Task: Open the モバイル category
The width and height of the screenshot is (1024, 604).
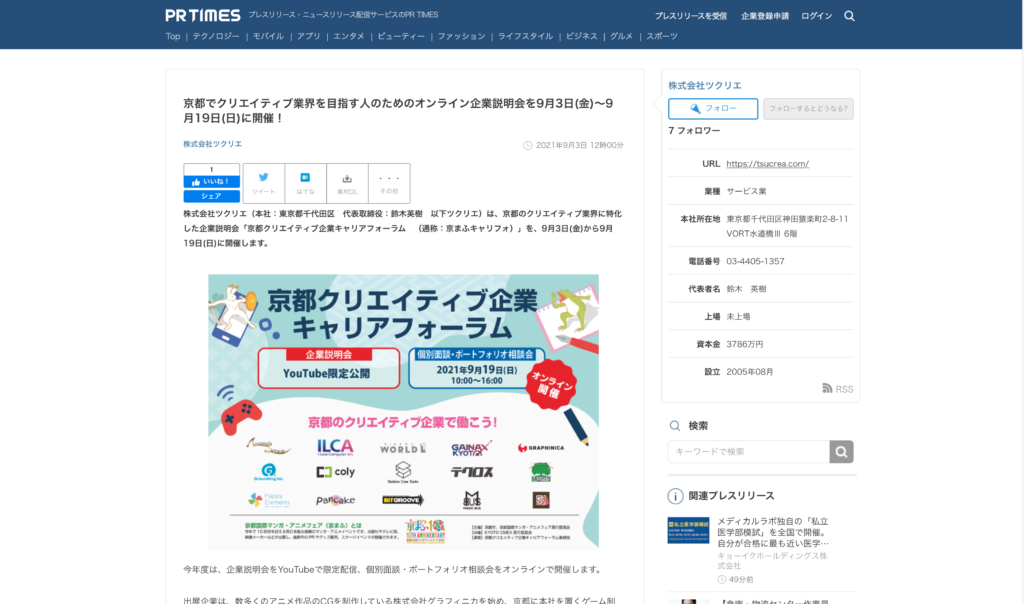Action: (268, 36)
